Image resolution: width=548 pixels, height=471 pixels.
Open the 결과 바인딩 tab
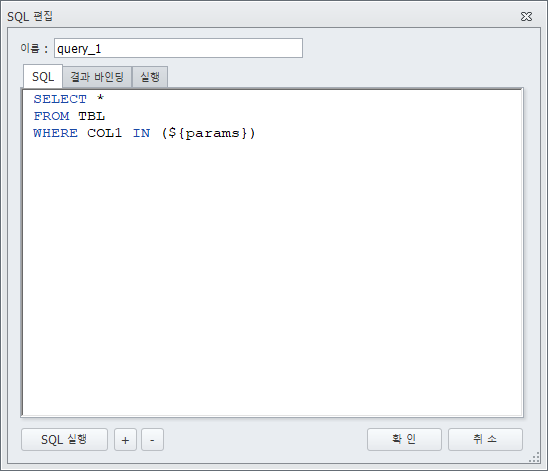pyautogui.click(x=97, y=77)
